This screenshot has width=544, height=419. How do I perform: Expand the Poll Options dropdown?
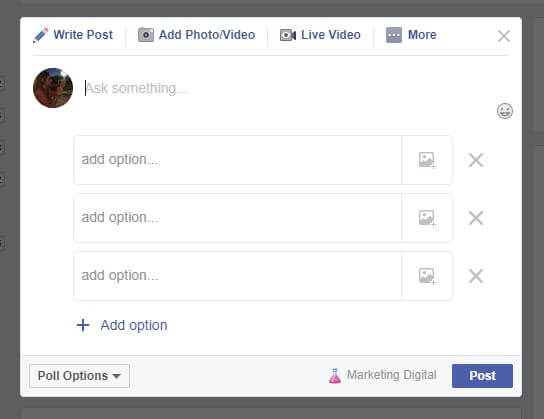point(79,376)
